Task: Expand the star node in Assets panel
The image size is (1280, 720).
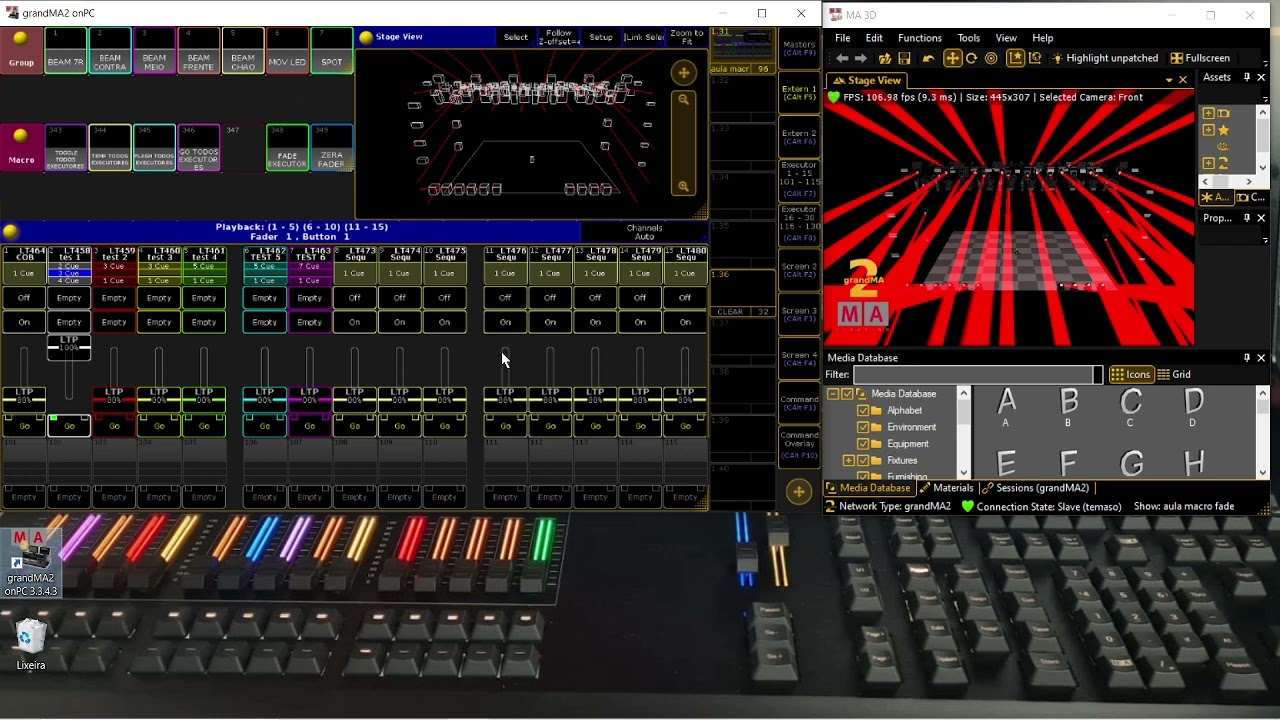Action: (x=1208, y=130)
